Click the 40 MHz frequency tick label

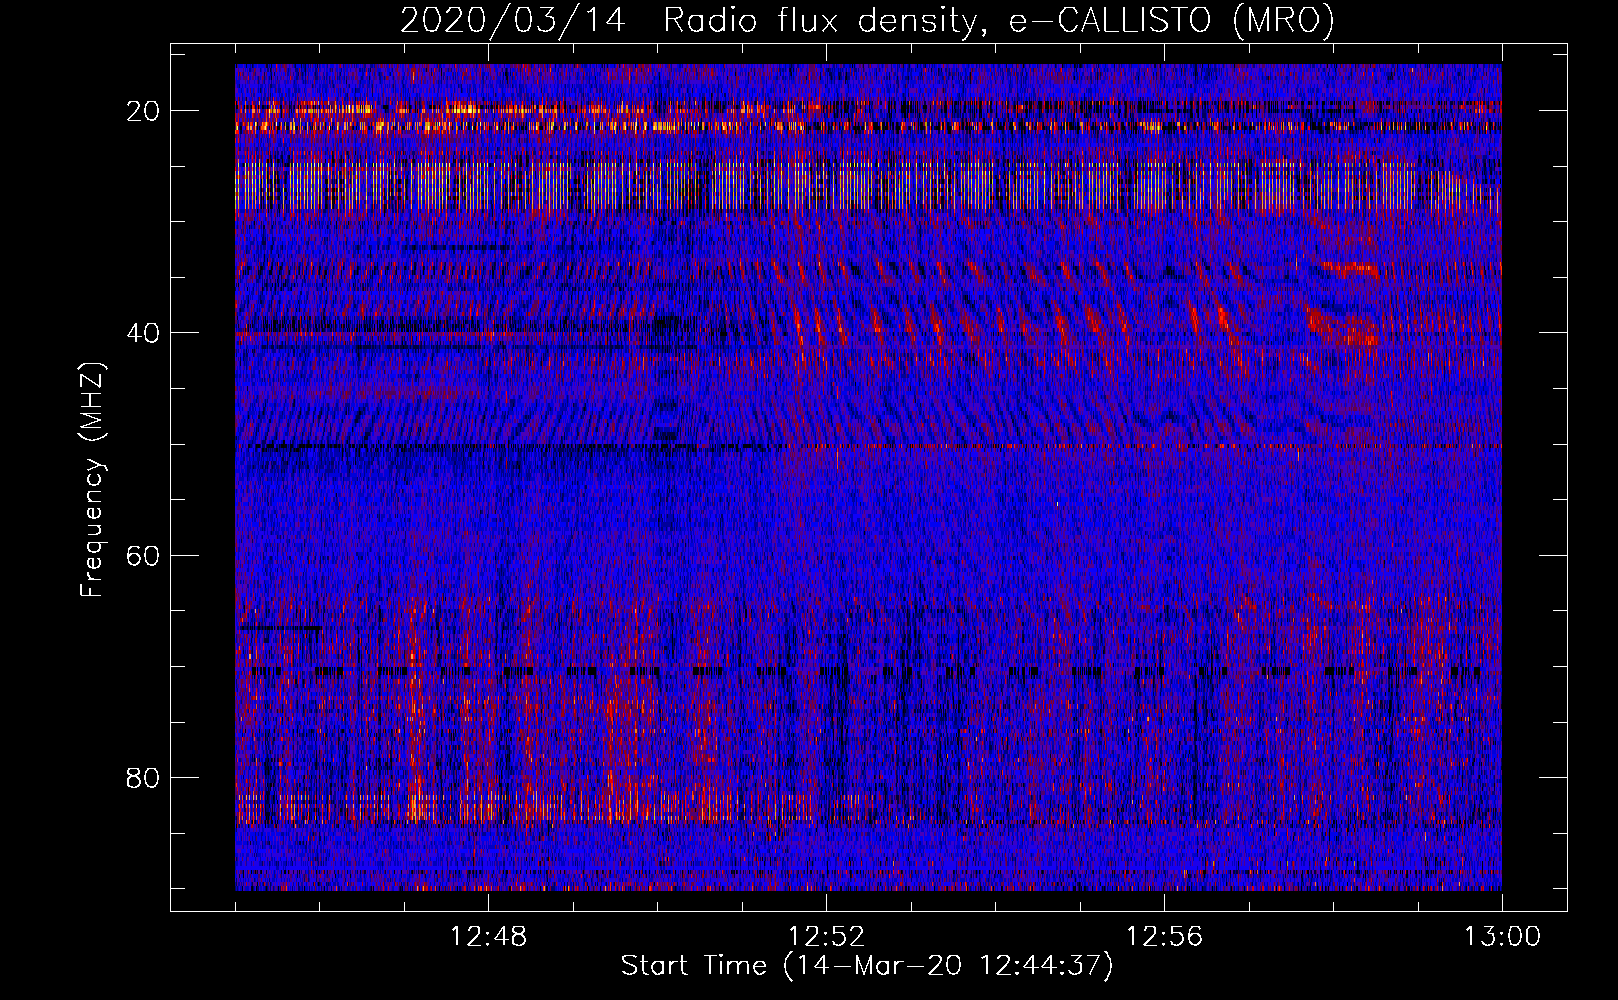[x=143, y=333]
